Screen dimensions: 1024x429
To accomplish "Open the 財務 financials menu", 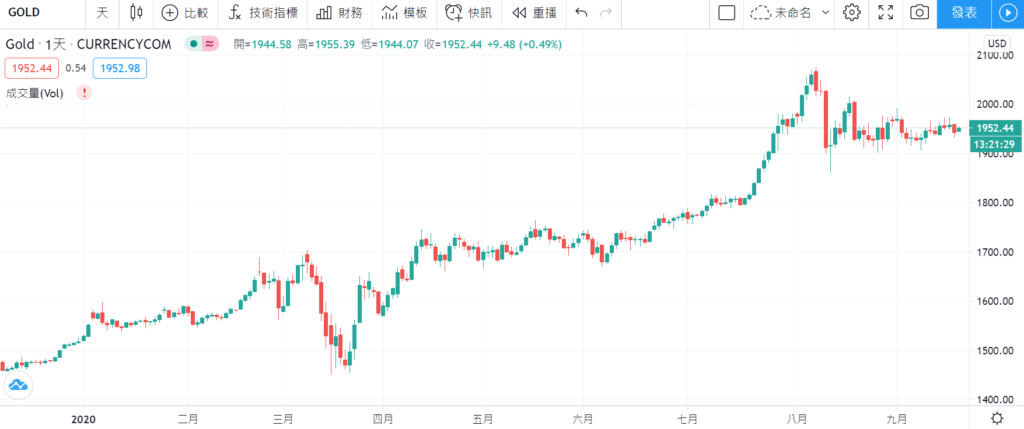I will [x=338, y=12].
